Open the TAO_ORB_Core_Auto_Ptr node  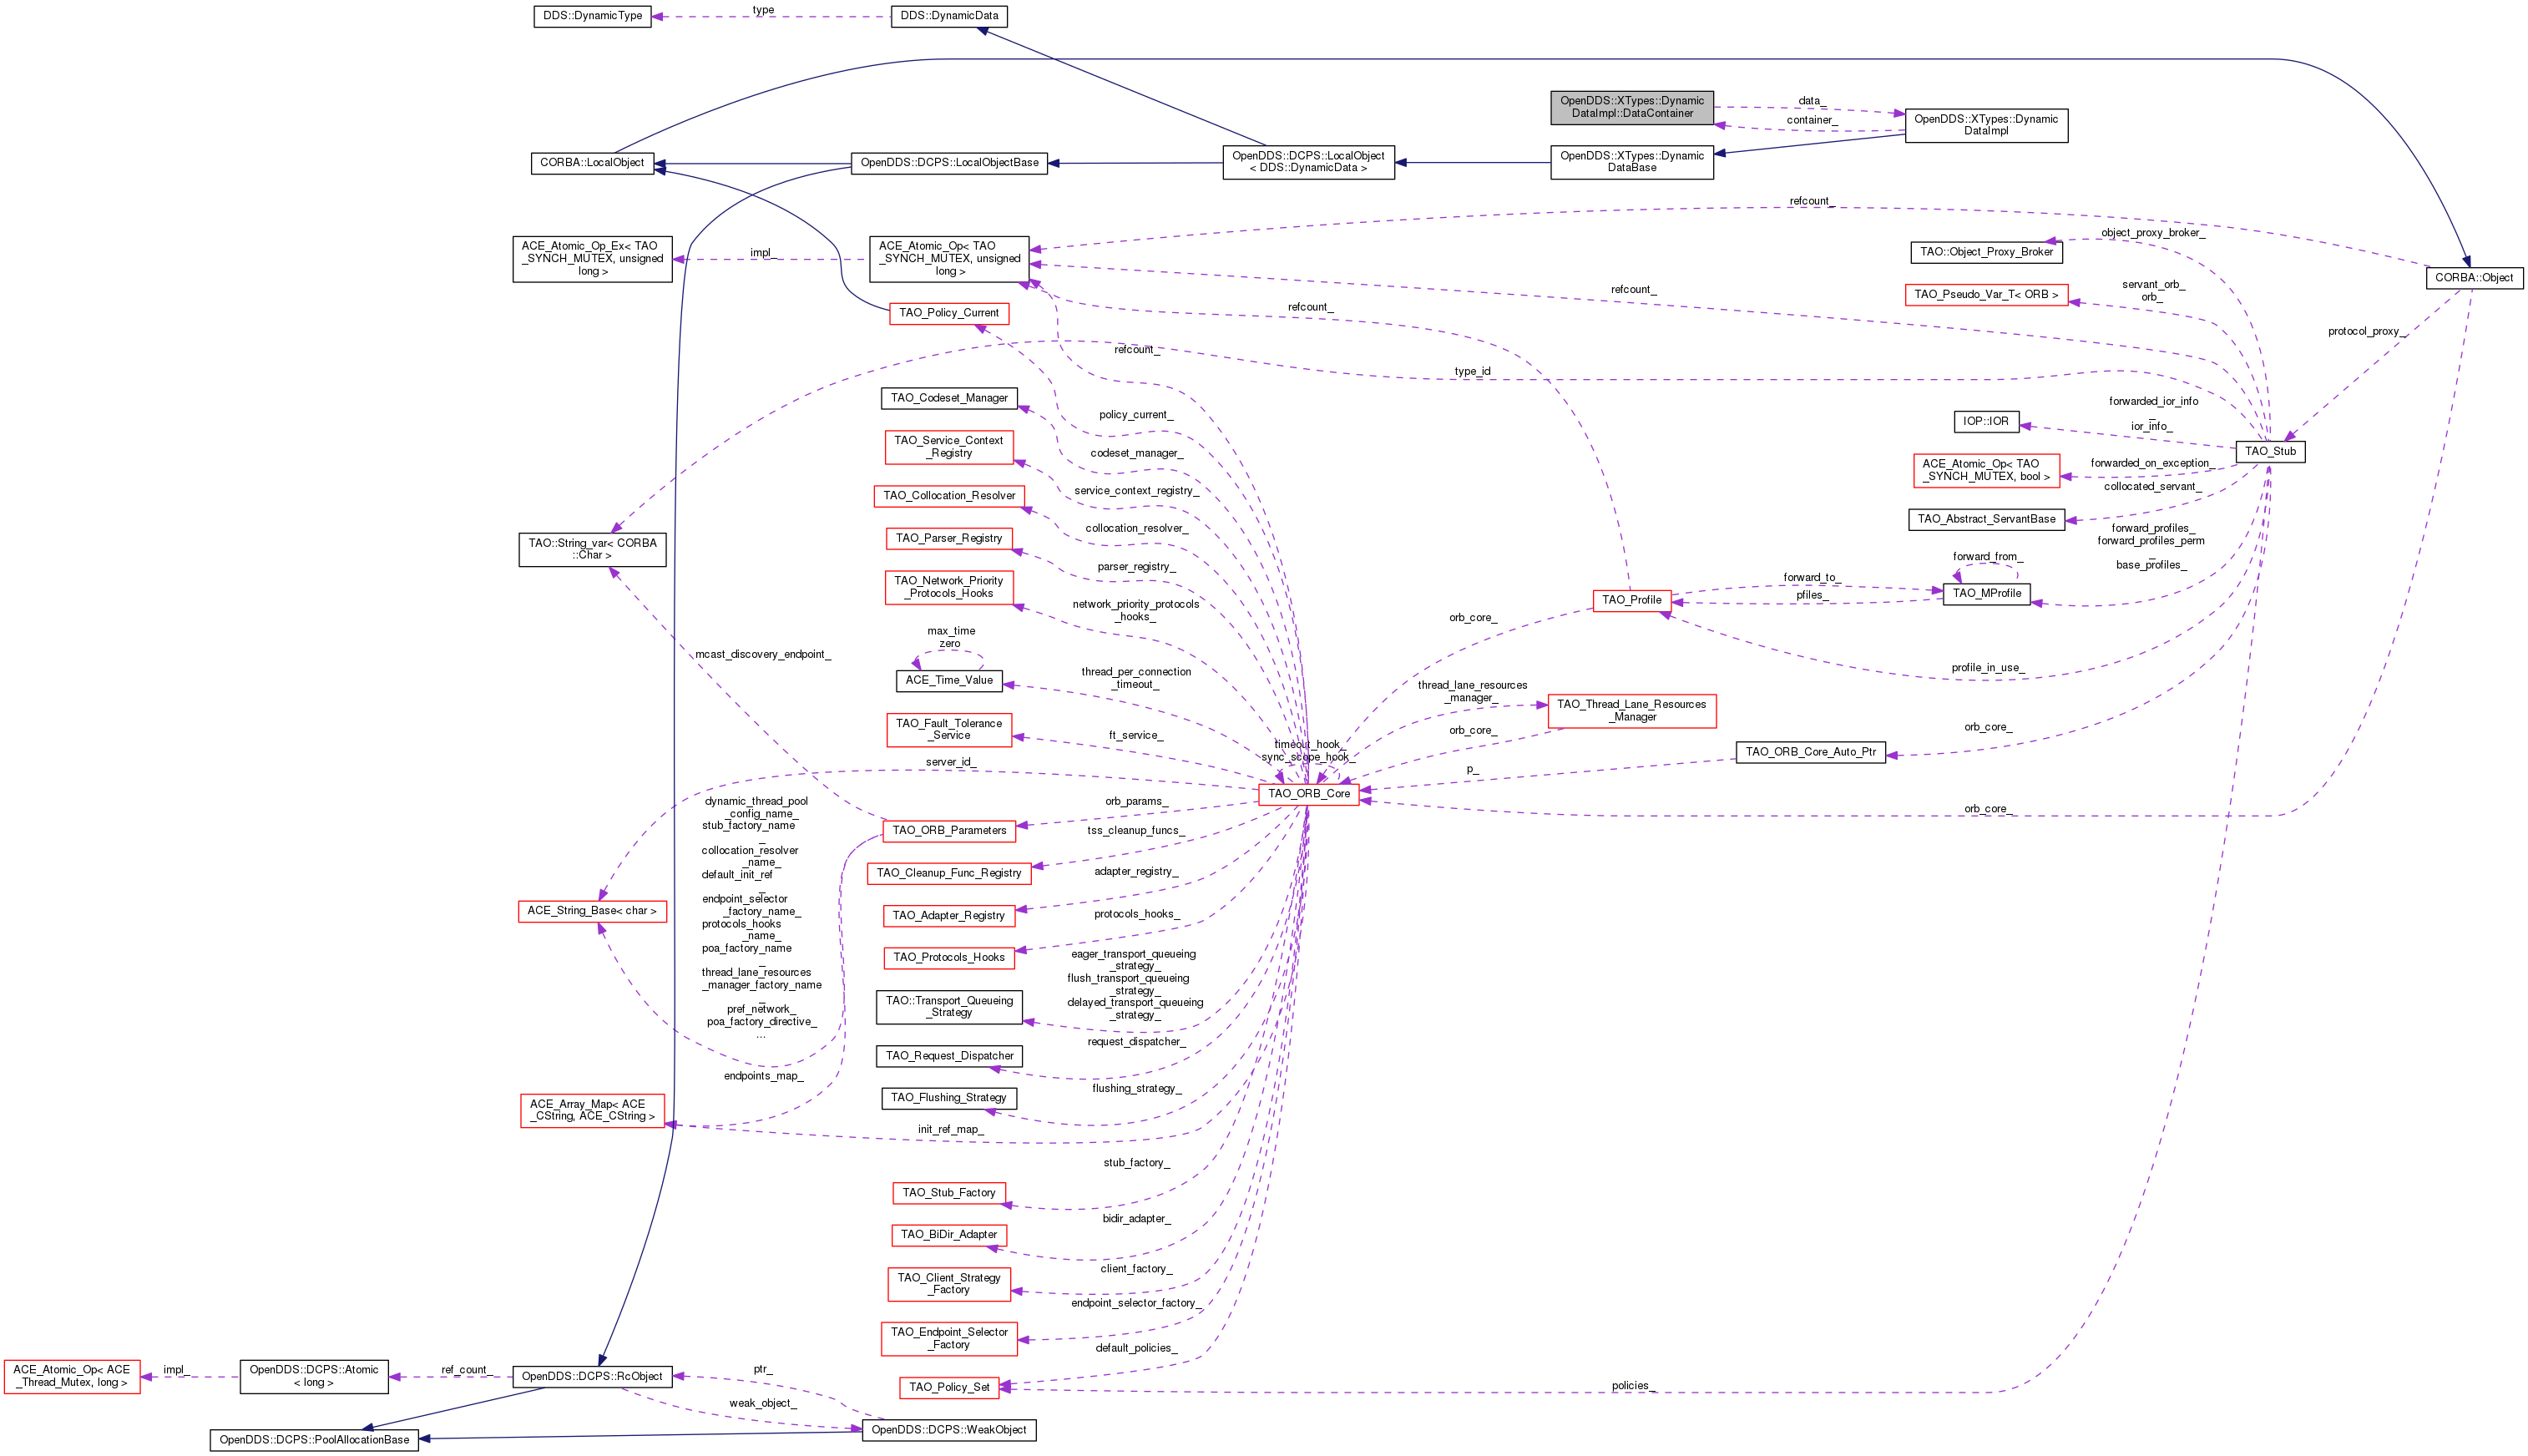tap(1810, 752)
